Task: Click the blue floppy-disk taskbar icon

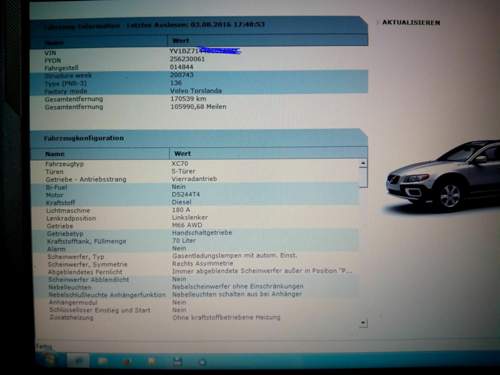Action: tap(177, 362)
